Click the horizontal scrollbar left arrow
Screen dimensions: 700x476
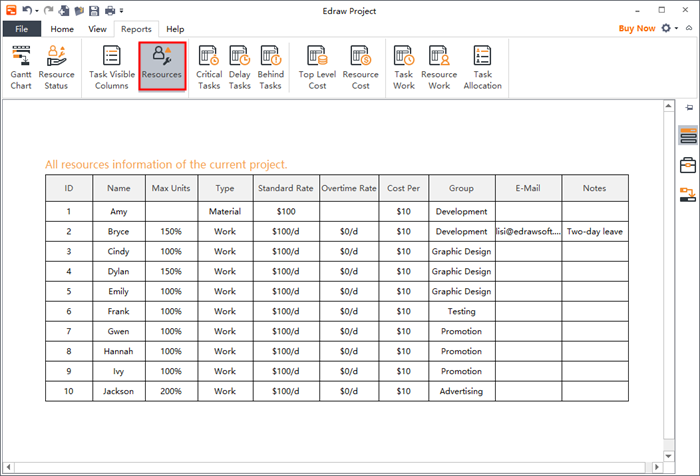(9, 467)
